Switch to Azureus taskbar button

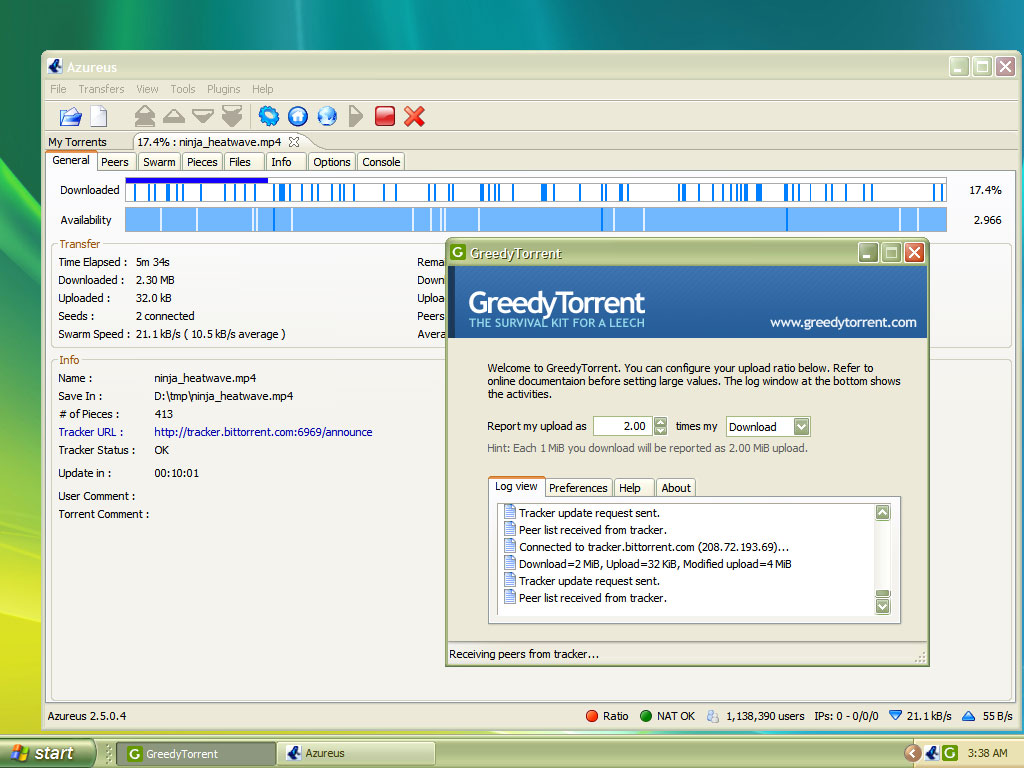(356, 754)
